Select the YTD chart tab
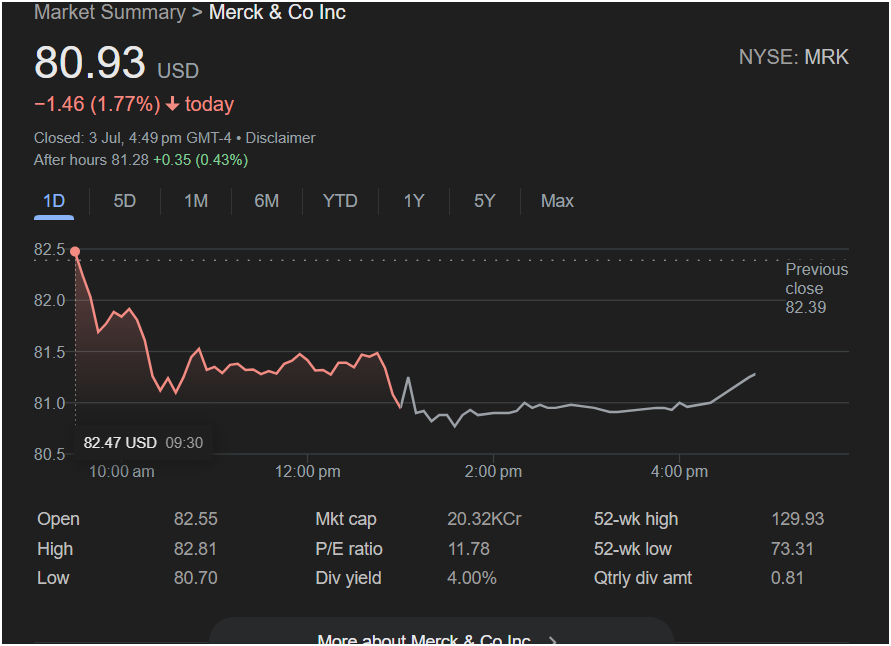 coord(340,201)
